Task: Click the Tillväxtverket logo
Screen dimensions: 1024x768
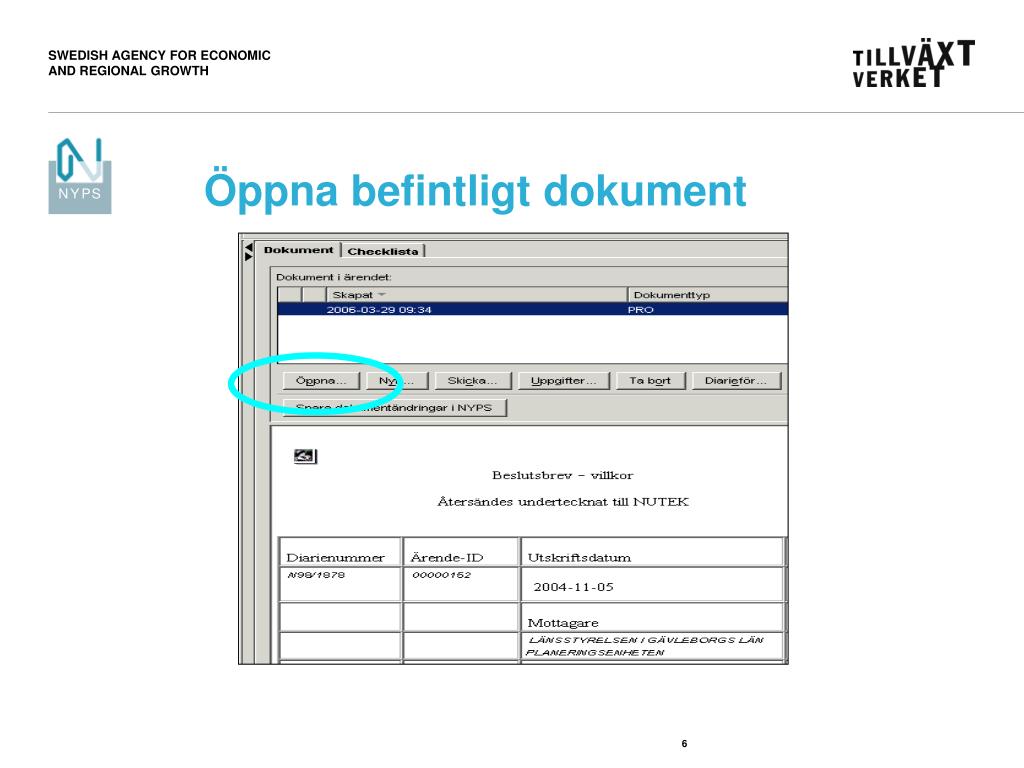Action: (x=913, y=63)
